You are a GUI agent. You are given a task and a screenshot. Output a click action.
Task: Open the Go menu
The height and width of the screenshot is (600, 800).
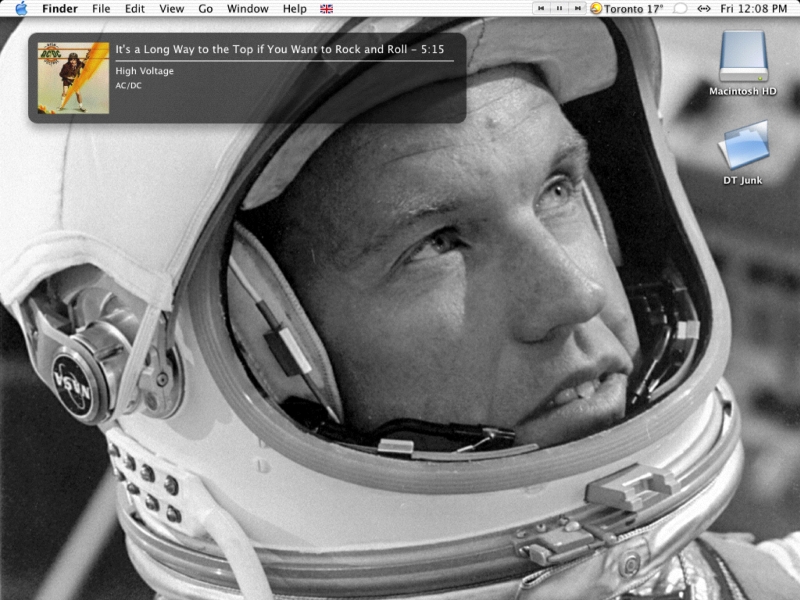205,8
